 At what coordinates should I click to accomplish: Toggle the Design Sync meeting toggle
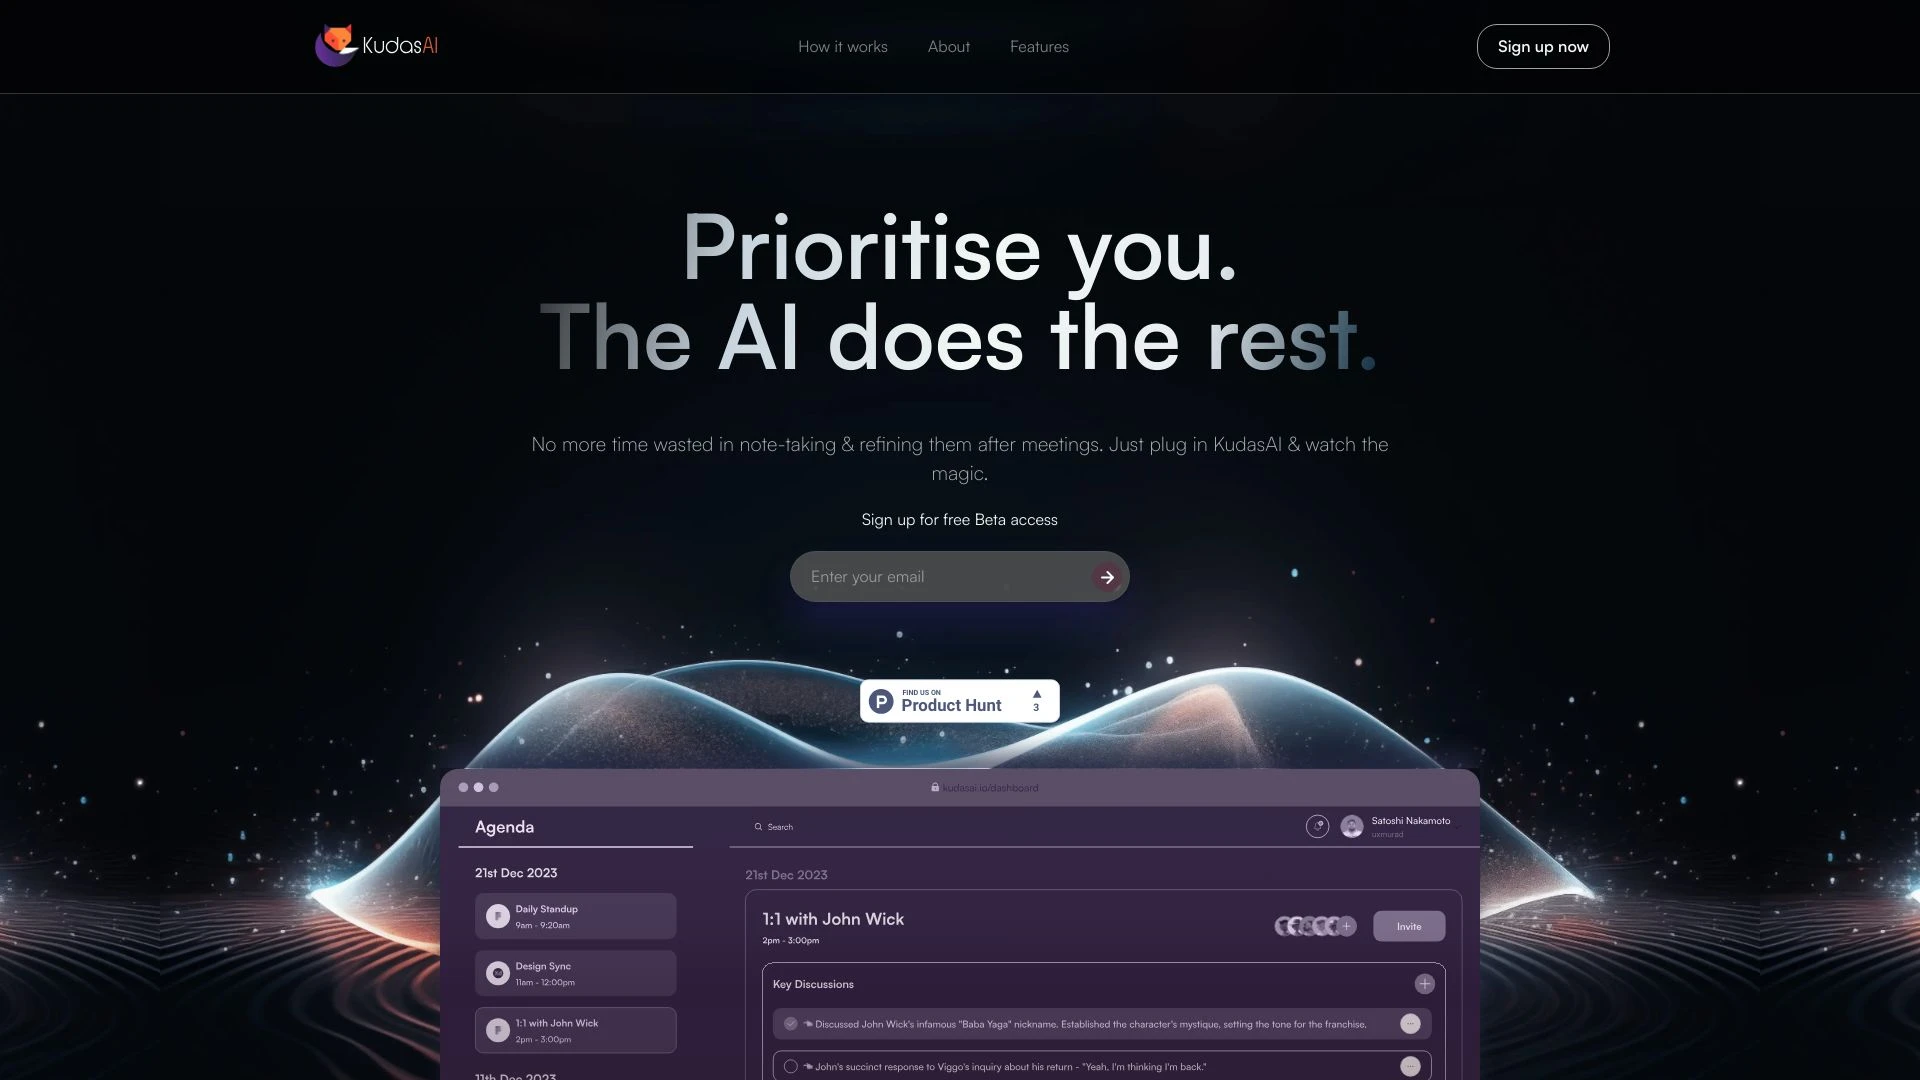pos(497,973)
